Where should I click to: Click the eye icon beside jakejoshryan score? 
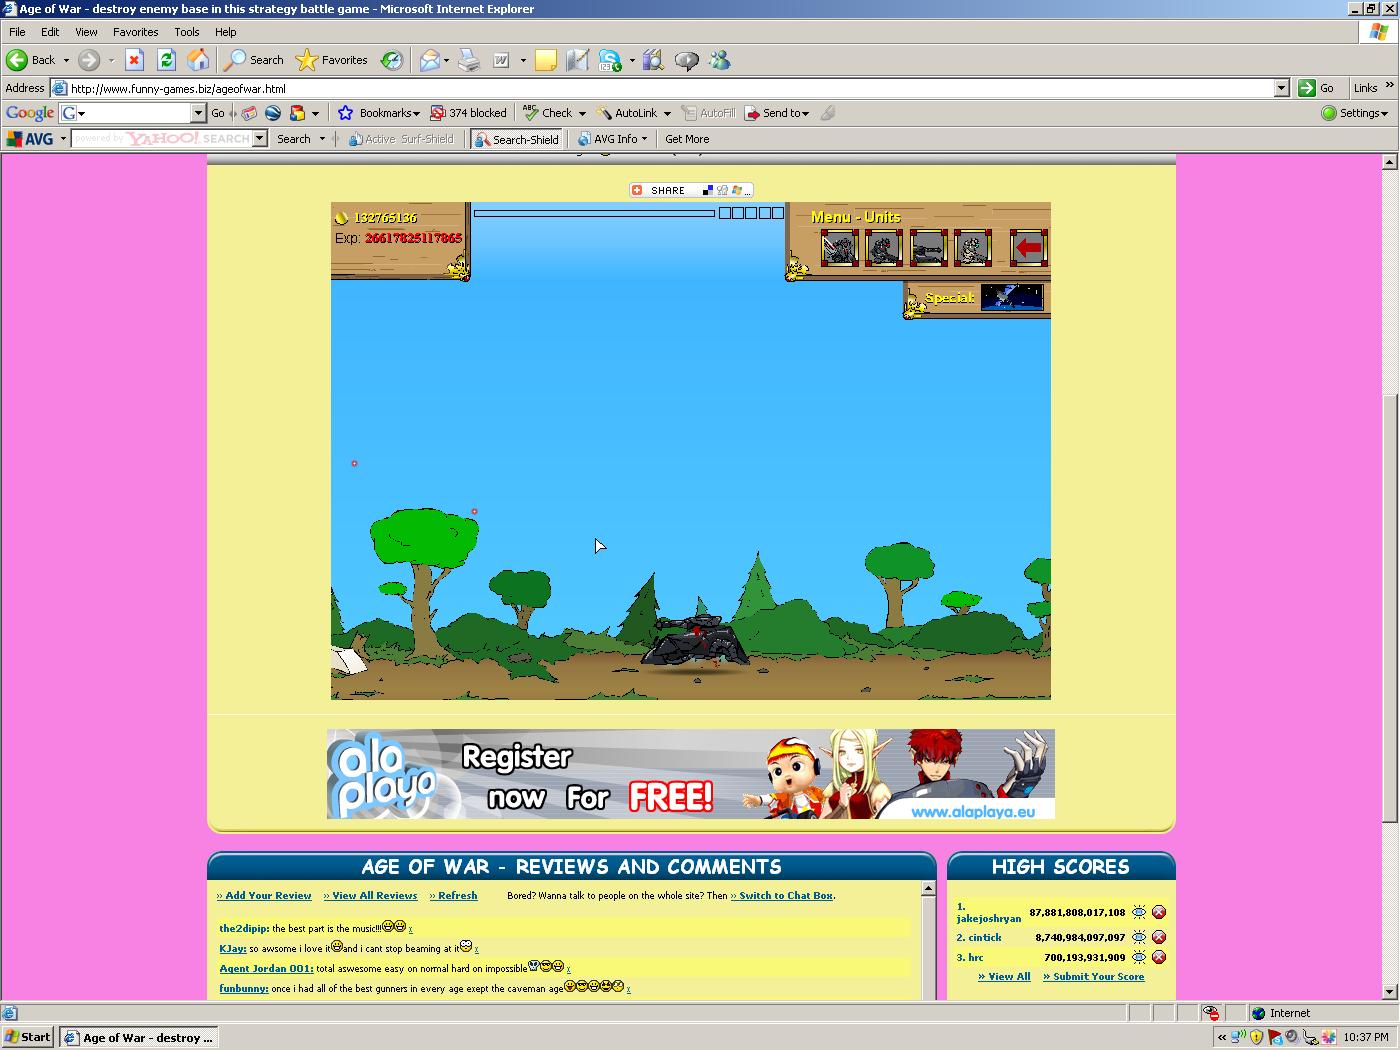coord(1139,912)
